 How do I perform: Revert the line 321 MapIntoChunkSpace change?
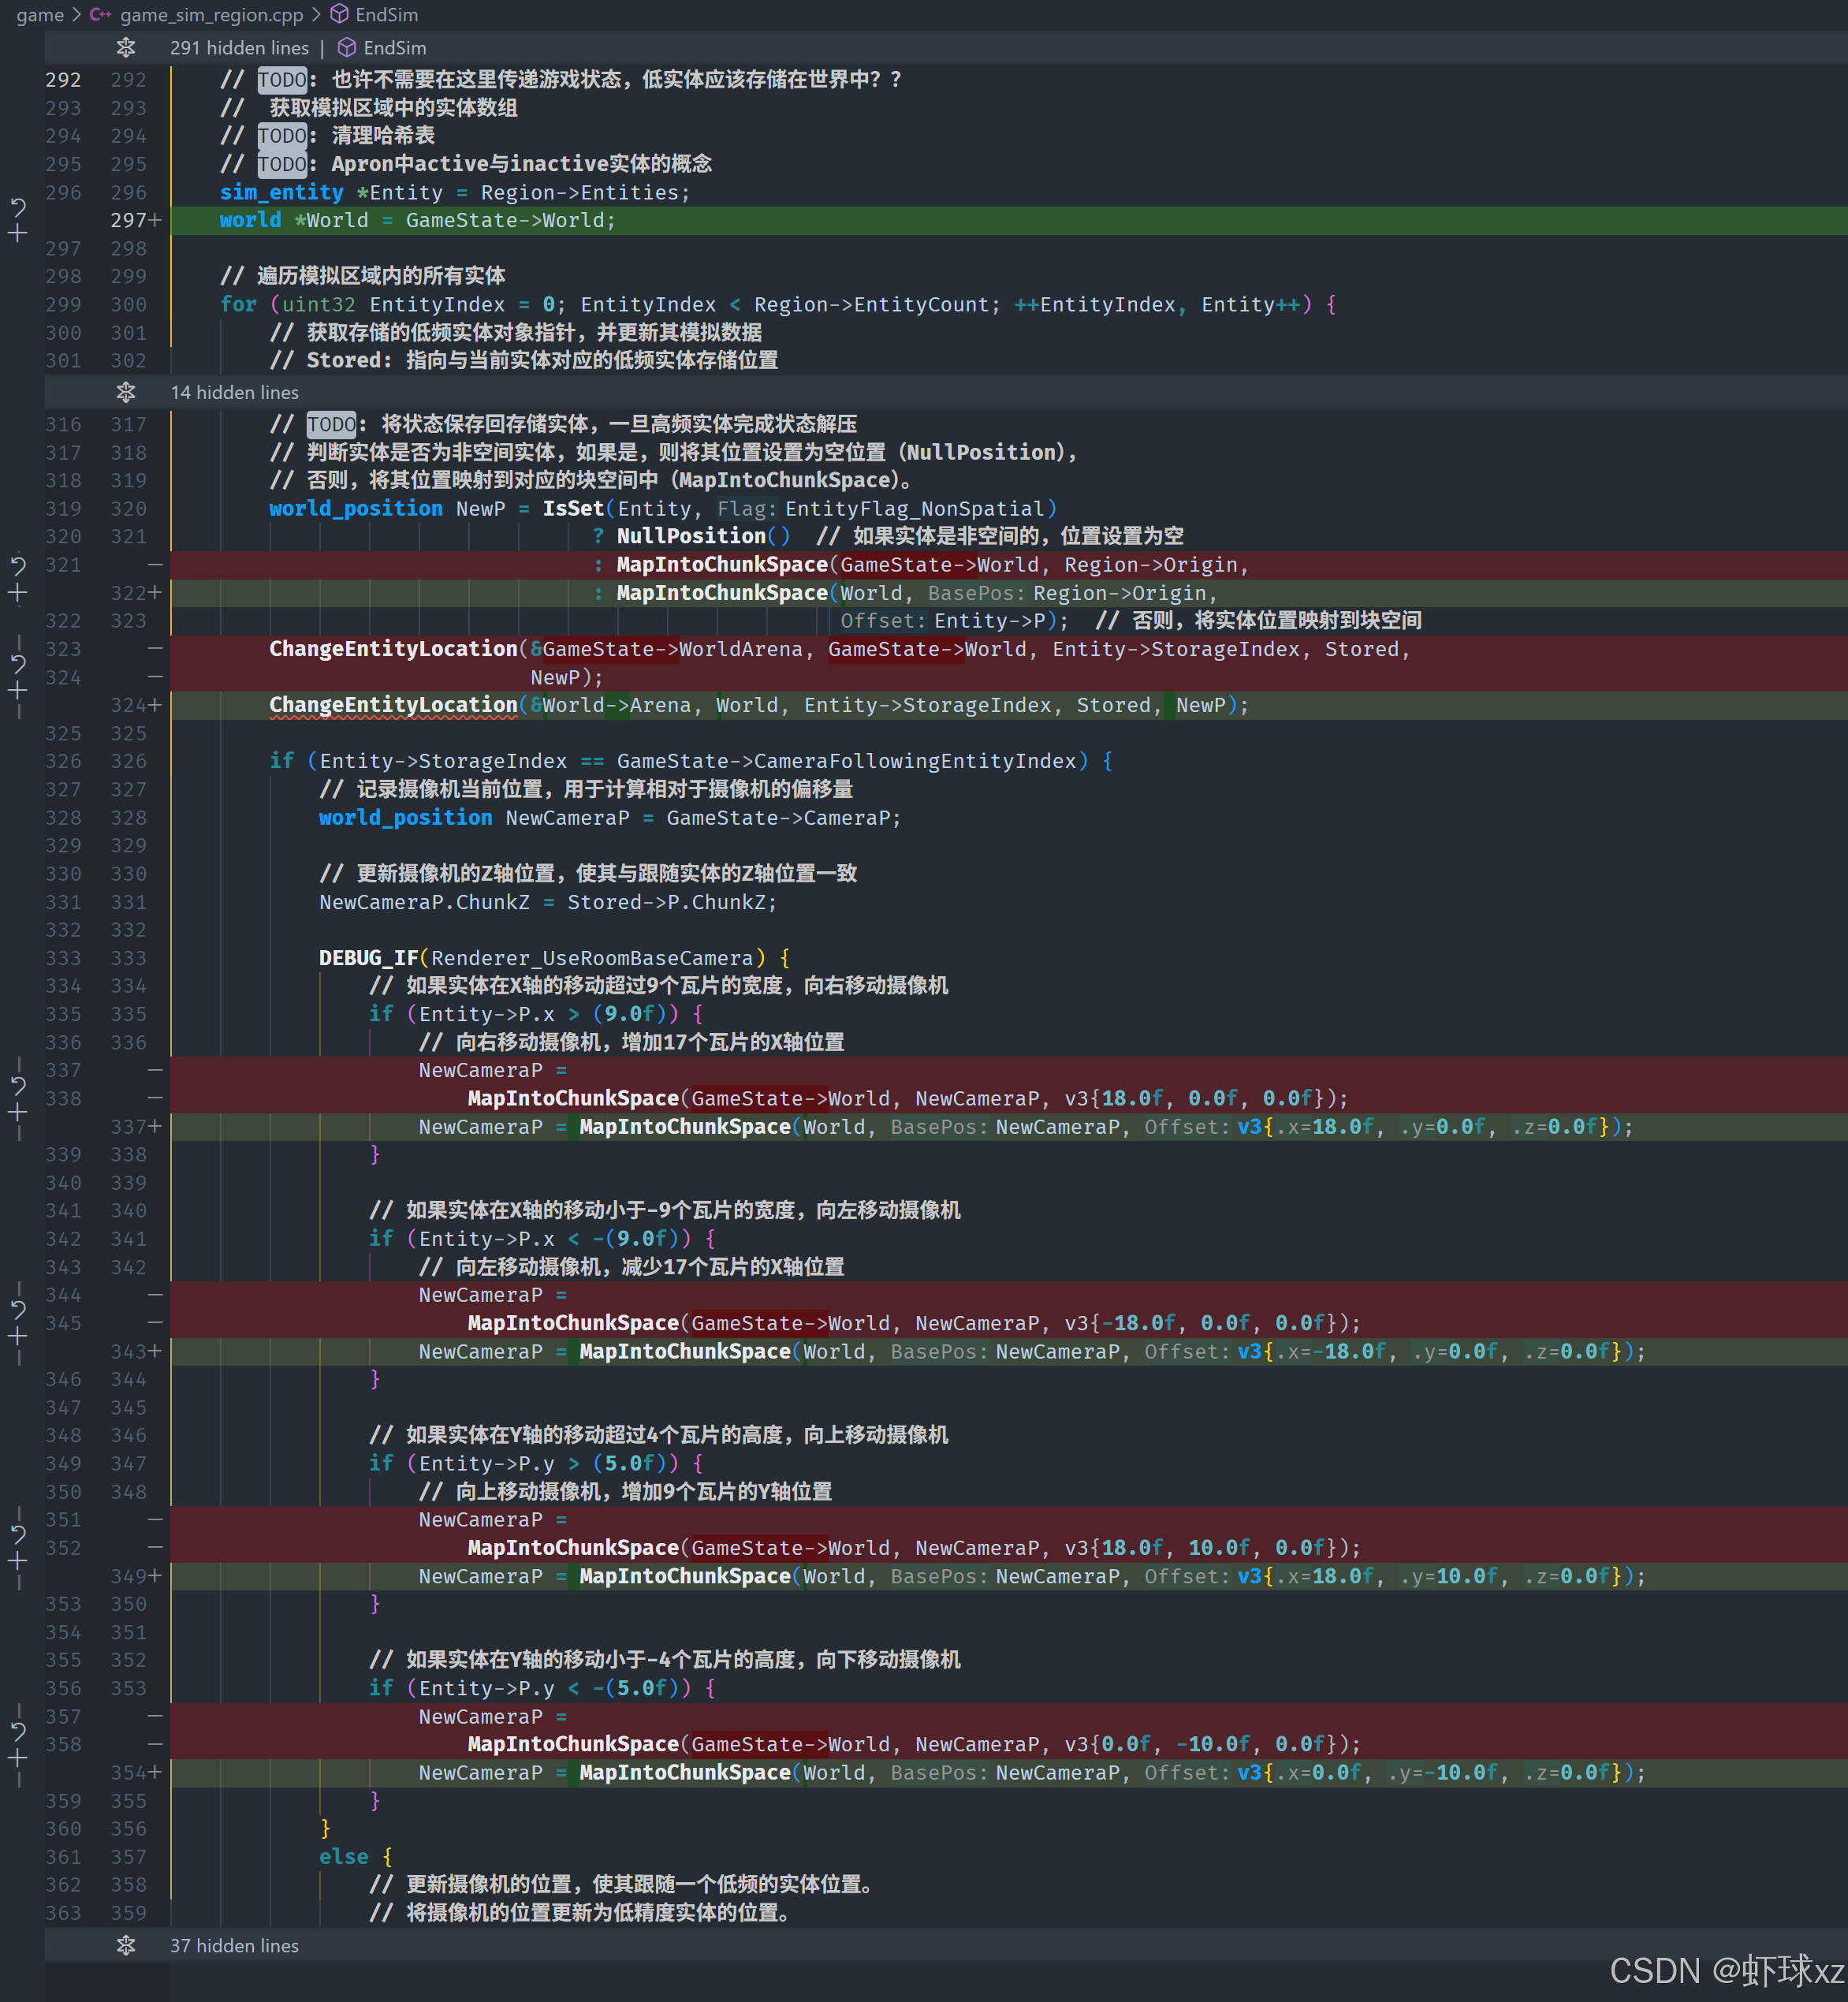pyautogui.click(x=18, y=566)
